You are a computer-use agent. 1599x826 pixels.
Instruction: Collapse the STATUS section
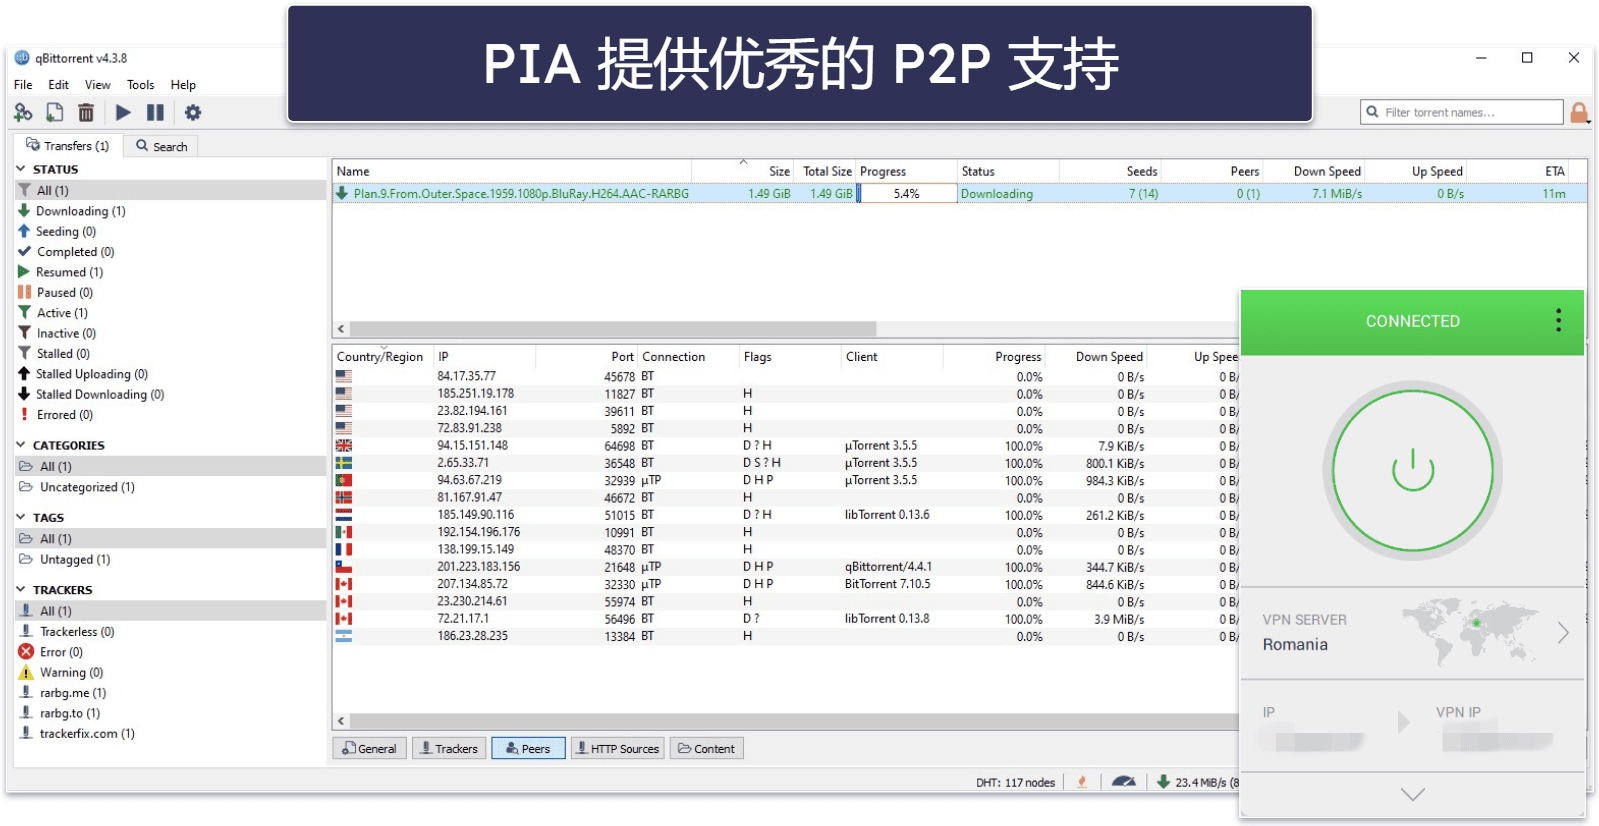click(21, 169)
